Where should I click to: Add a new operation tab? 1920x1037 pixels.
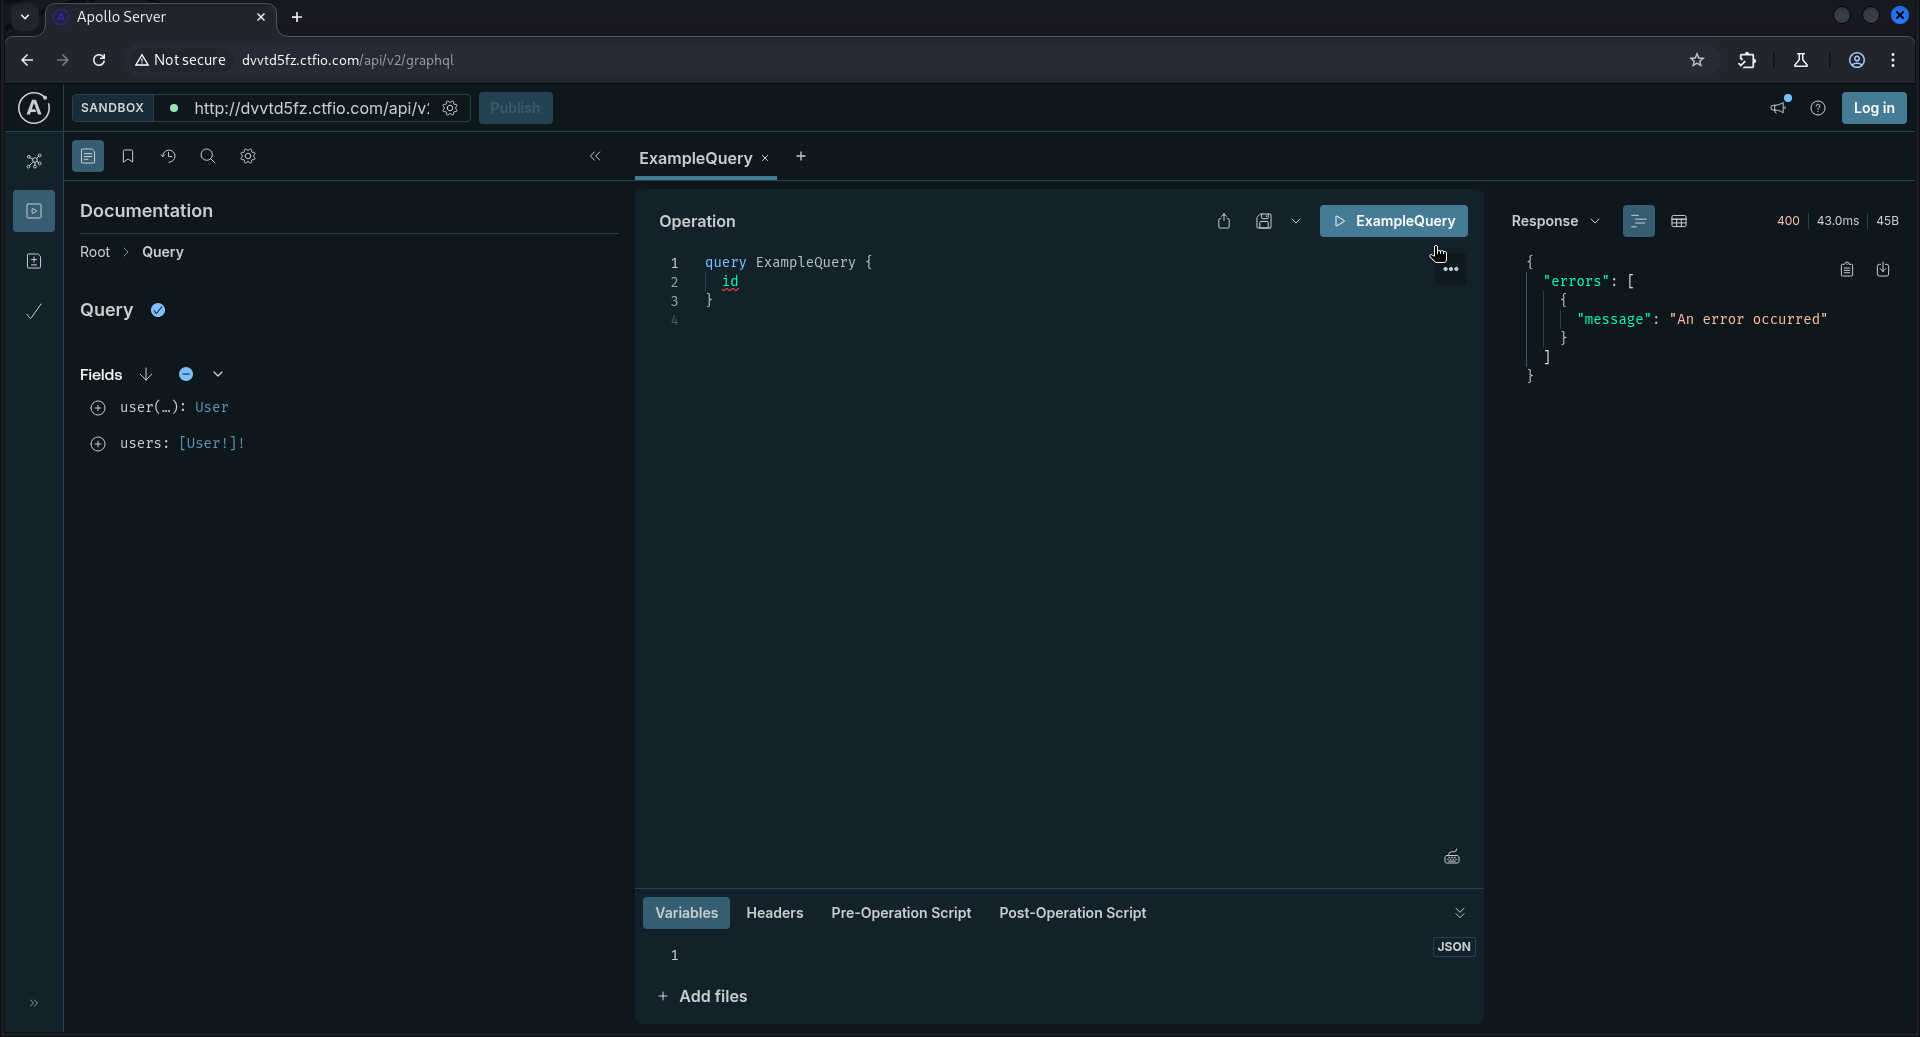[801, 156]
